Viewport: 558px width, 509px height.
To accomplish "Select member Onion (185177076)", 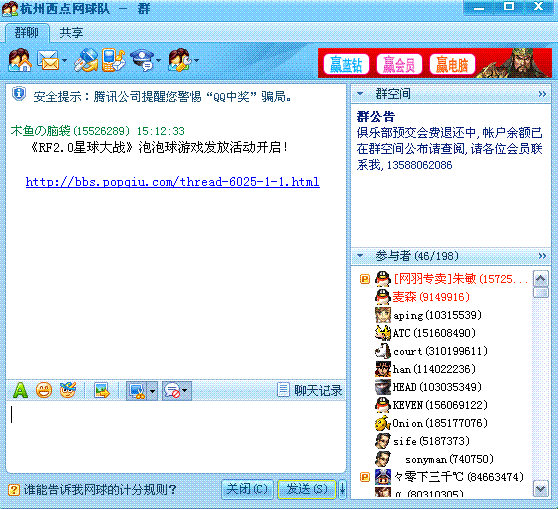I will tap(431, 423).
